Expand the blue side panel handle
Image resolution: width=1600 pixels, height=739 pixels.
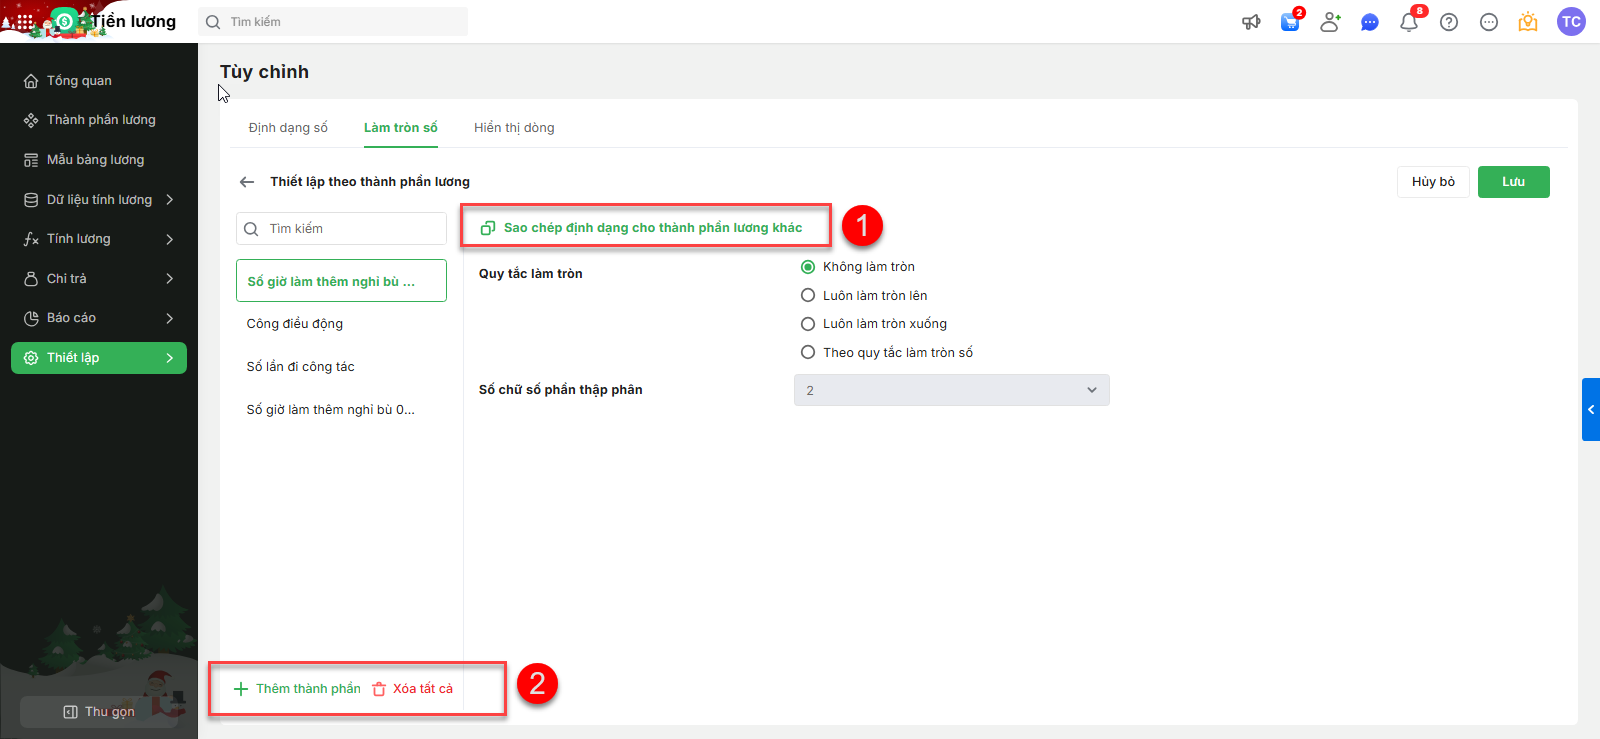click(1590, 409)
